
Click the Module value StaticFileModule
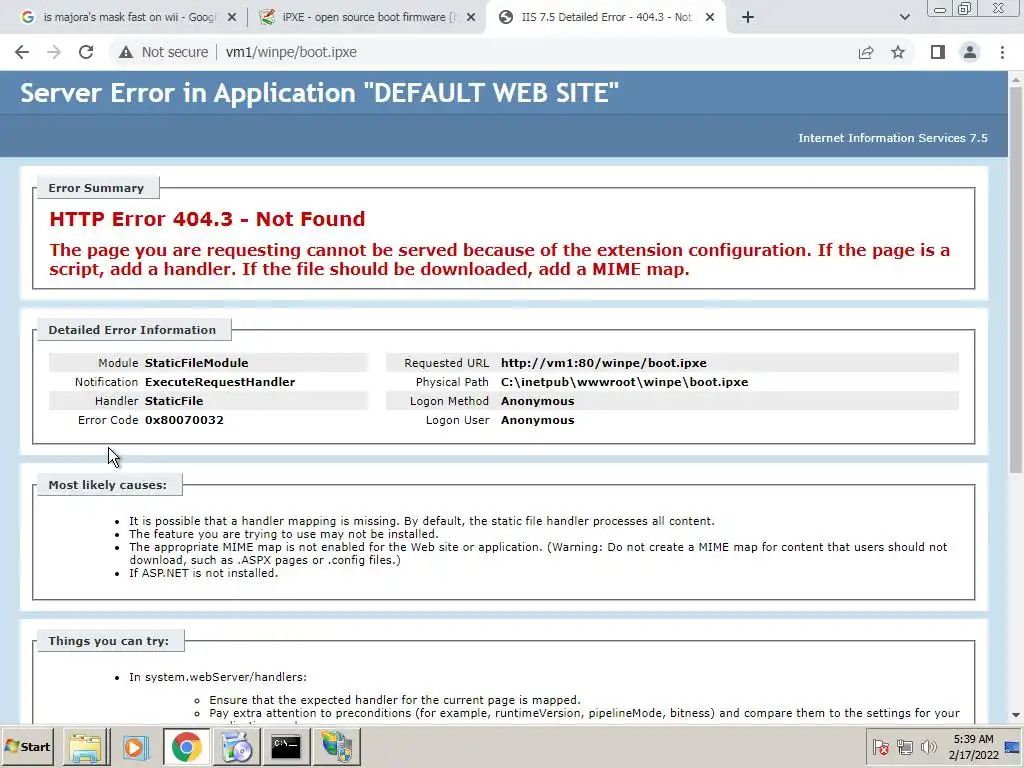tap(197, 363)
